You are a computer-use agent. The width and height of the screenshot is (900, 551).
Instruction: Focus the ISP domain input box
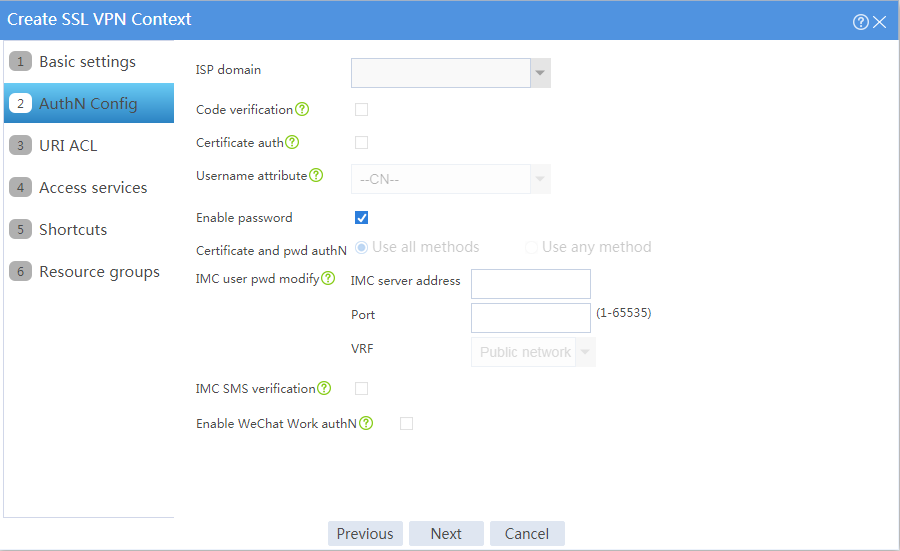point(441,73)
